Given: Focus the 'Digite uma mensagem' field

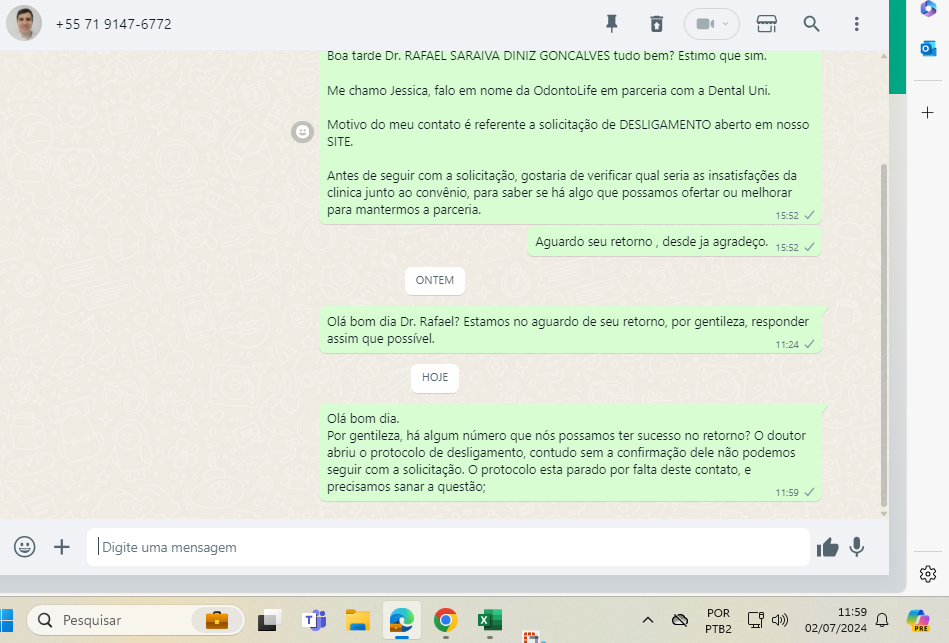Looking at the screenshot, I should (448, 547).
